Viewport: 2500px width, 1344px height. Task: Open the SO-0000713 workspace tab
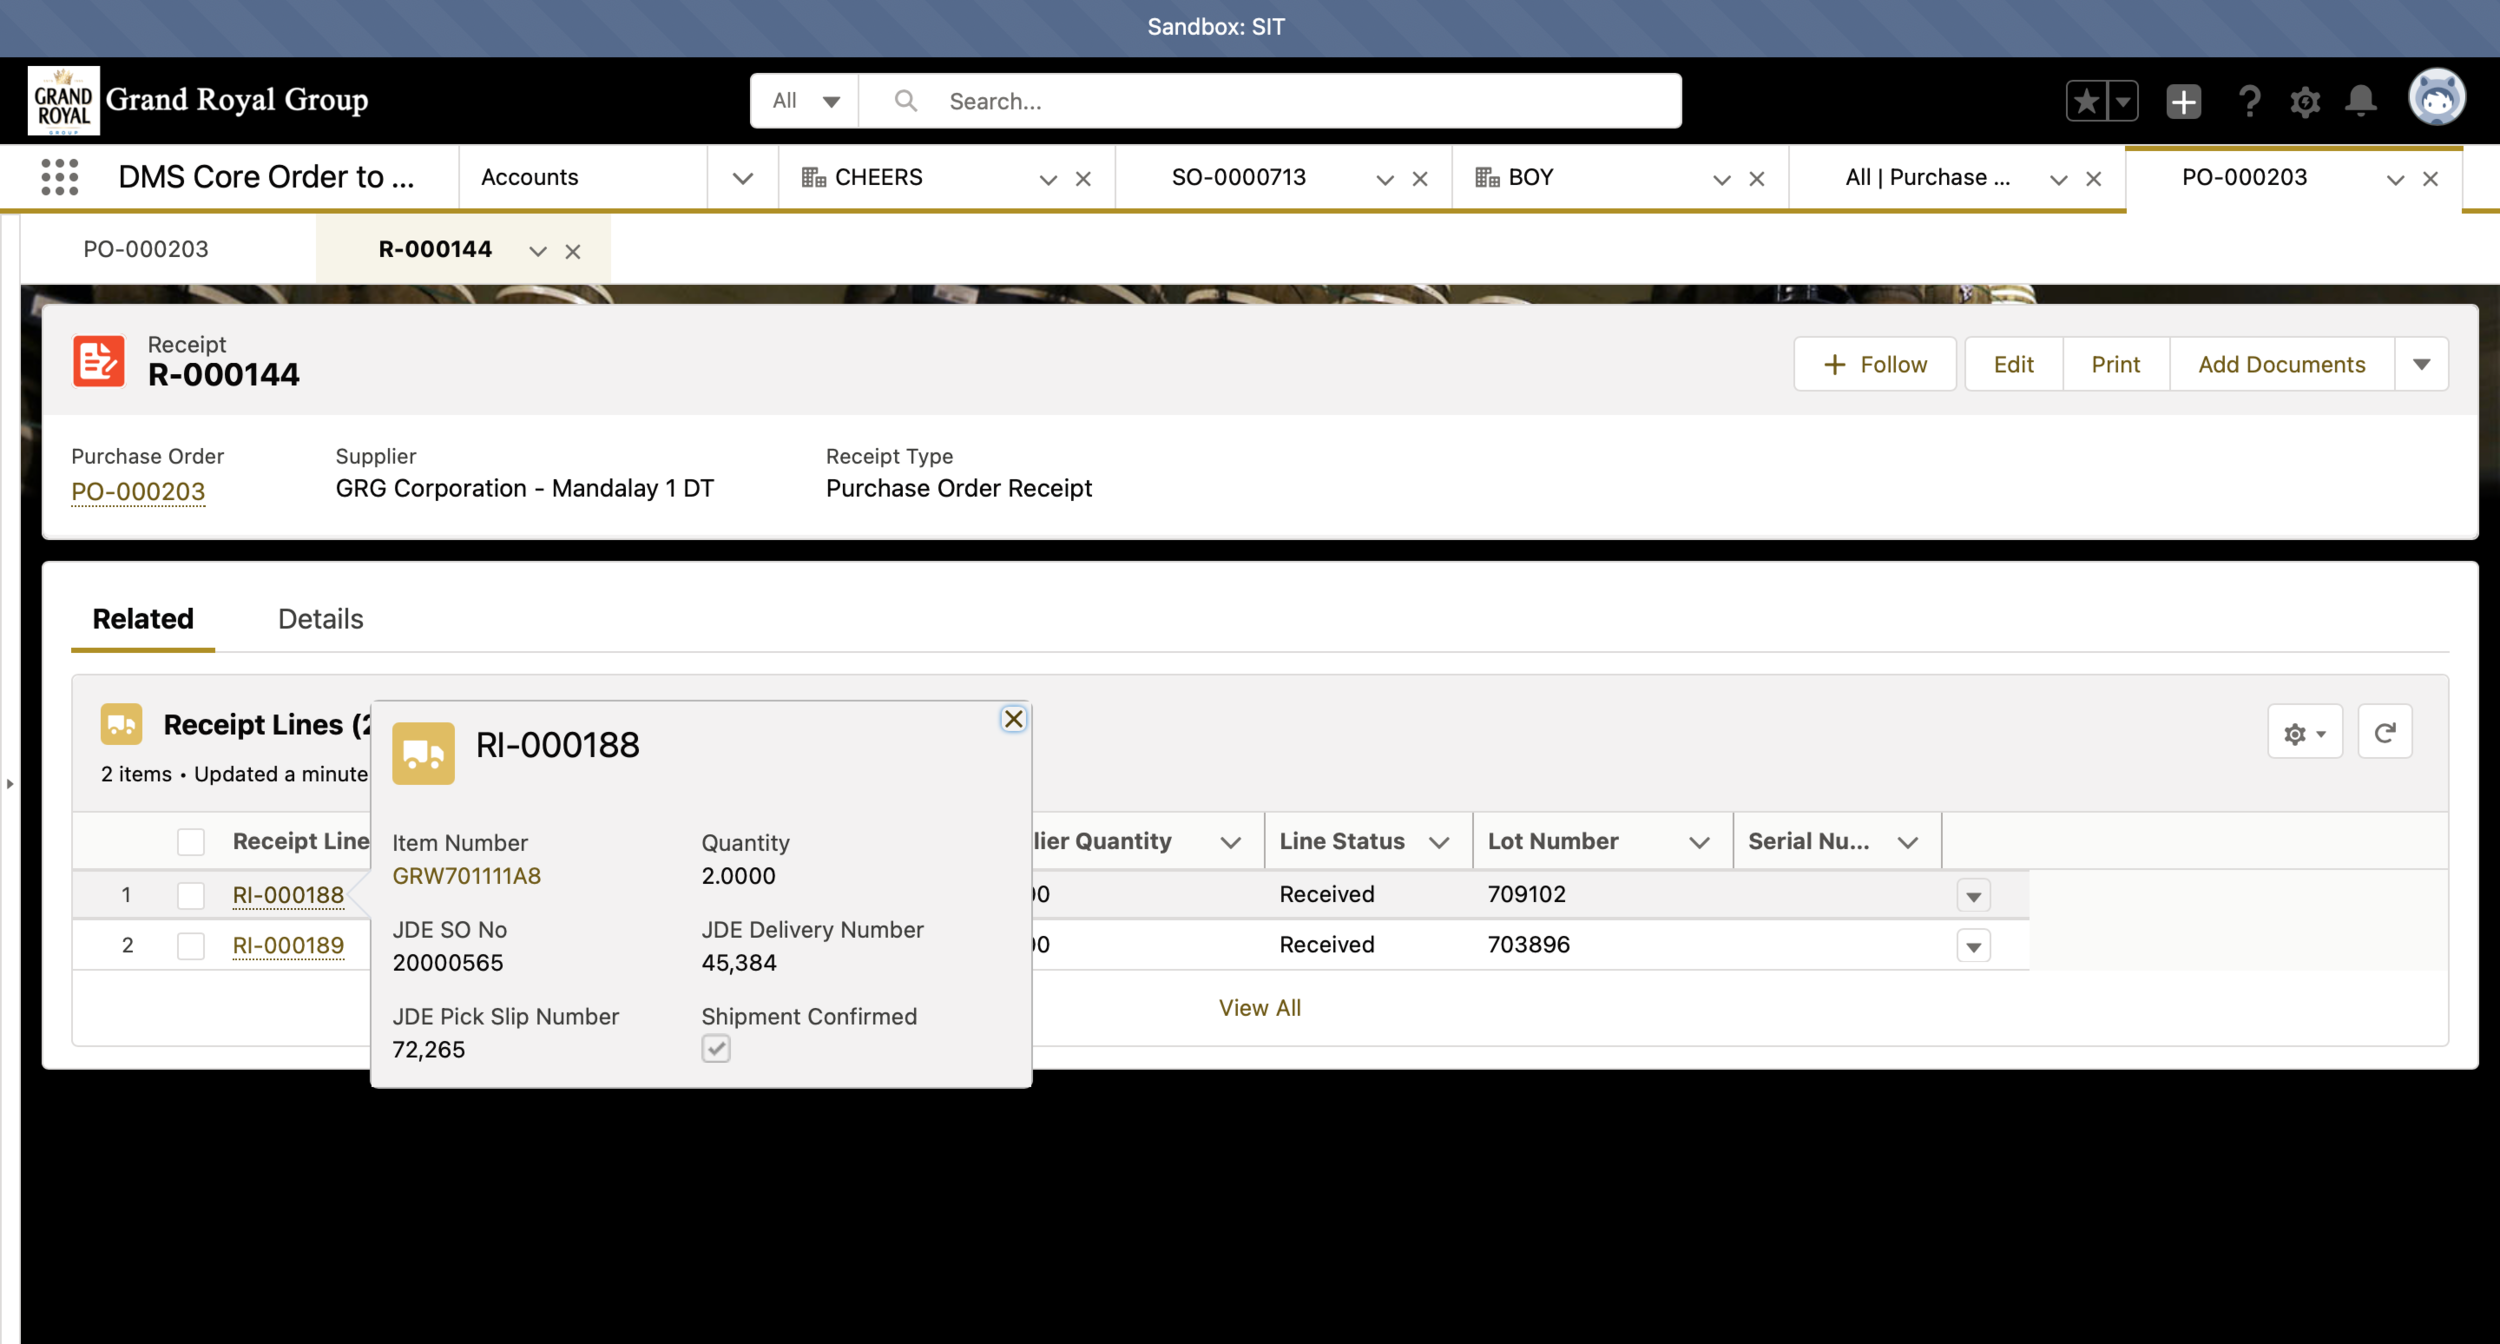(x=1239, y=177)
